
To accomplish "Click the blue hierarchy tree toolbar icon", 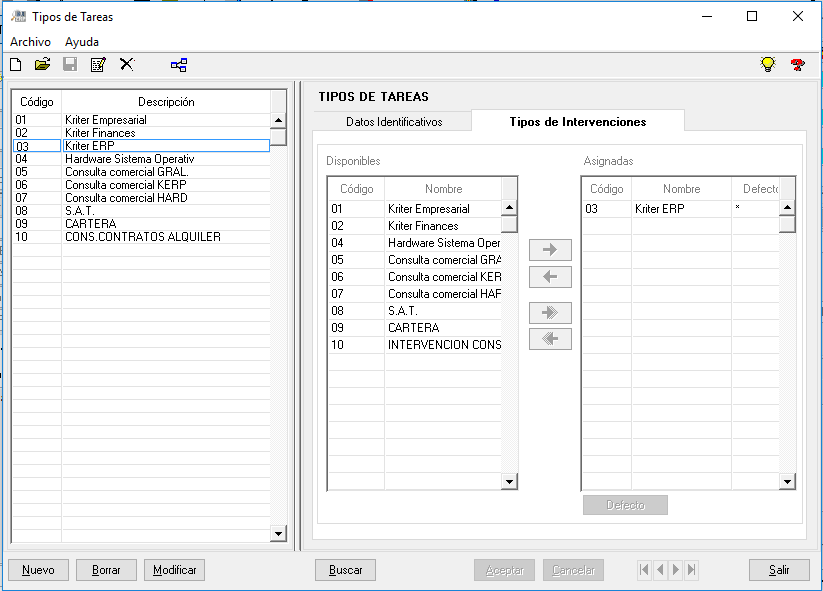I will (179, 65).
